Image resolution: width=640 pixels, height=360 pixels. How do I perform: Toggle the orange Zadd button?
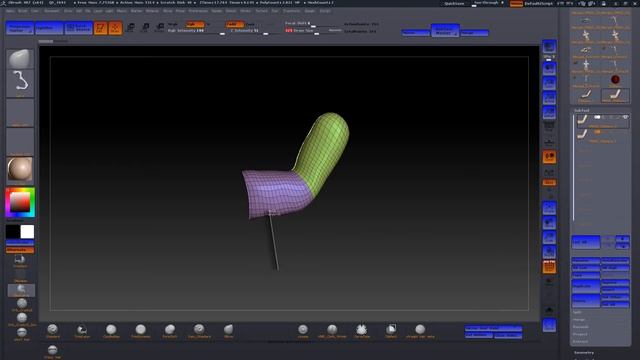click(x=235, y=24)
